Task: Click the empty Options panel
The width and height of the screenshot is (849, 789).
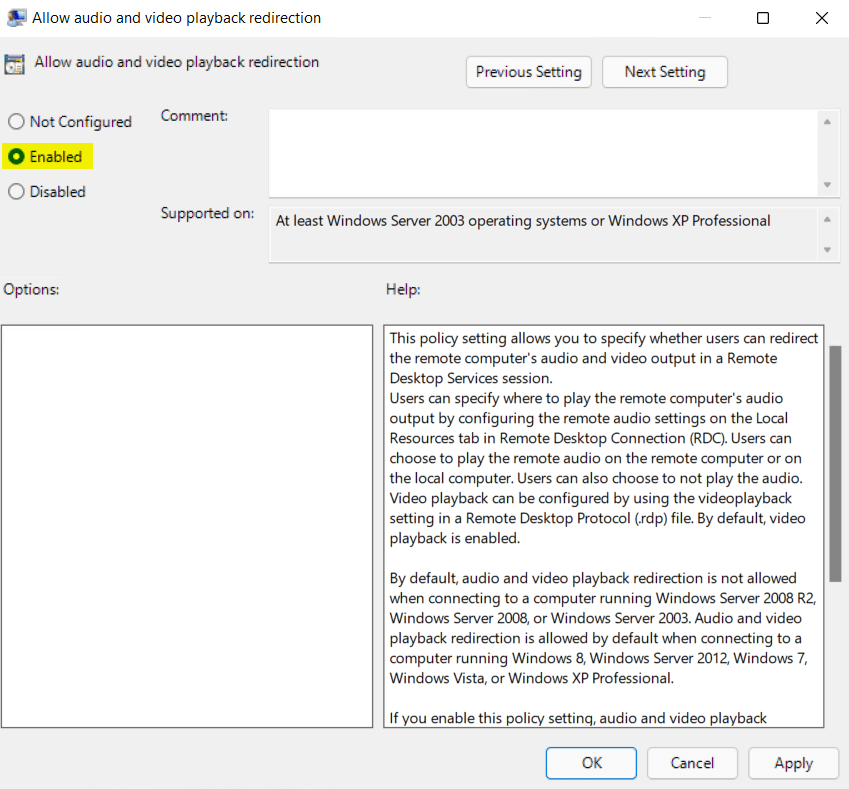Action: (187, 526)
